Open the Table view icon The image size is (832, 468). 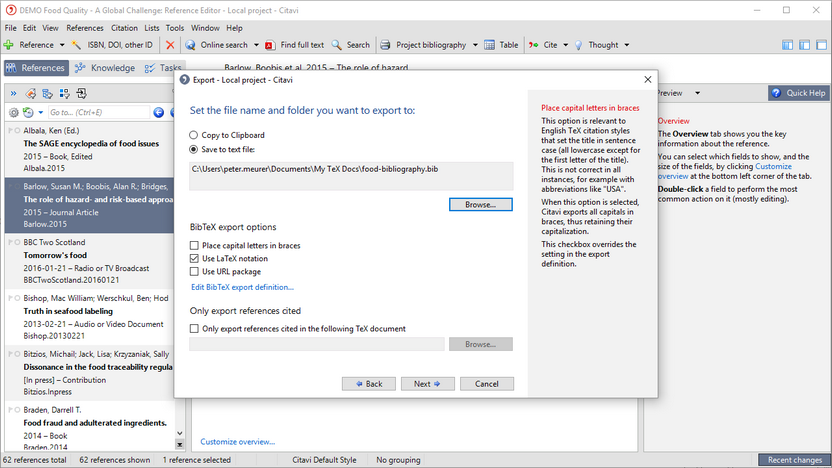click(x=489, y=45)
